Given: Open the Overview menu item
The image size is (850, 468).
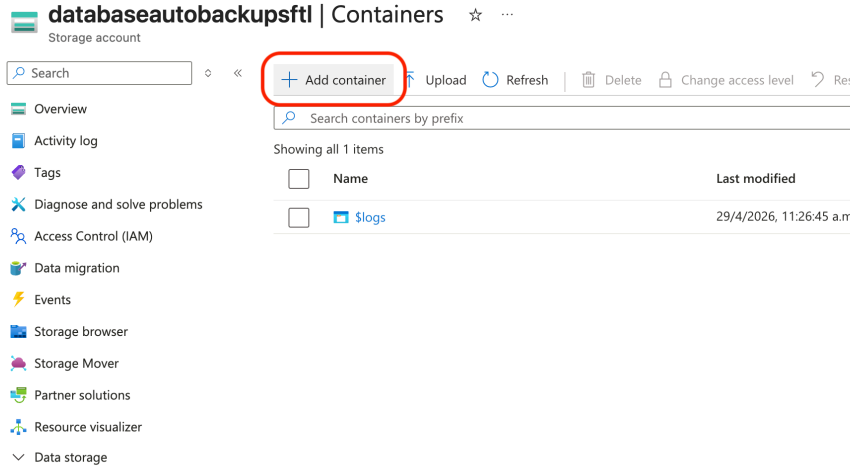Looking at the screenshot, I should tap(60, 109).
